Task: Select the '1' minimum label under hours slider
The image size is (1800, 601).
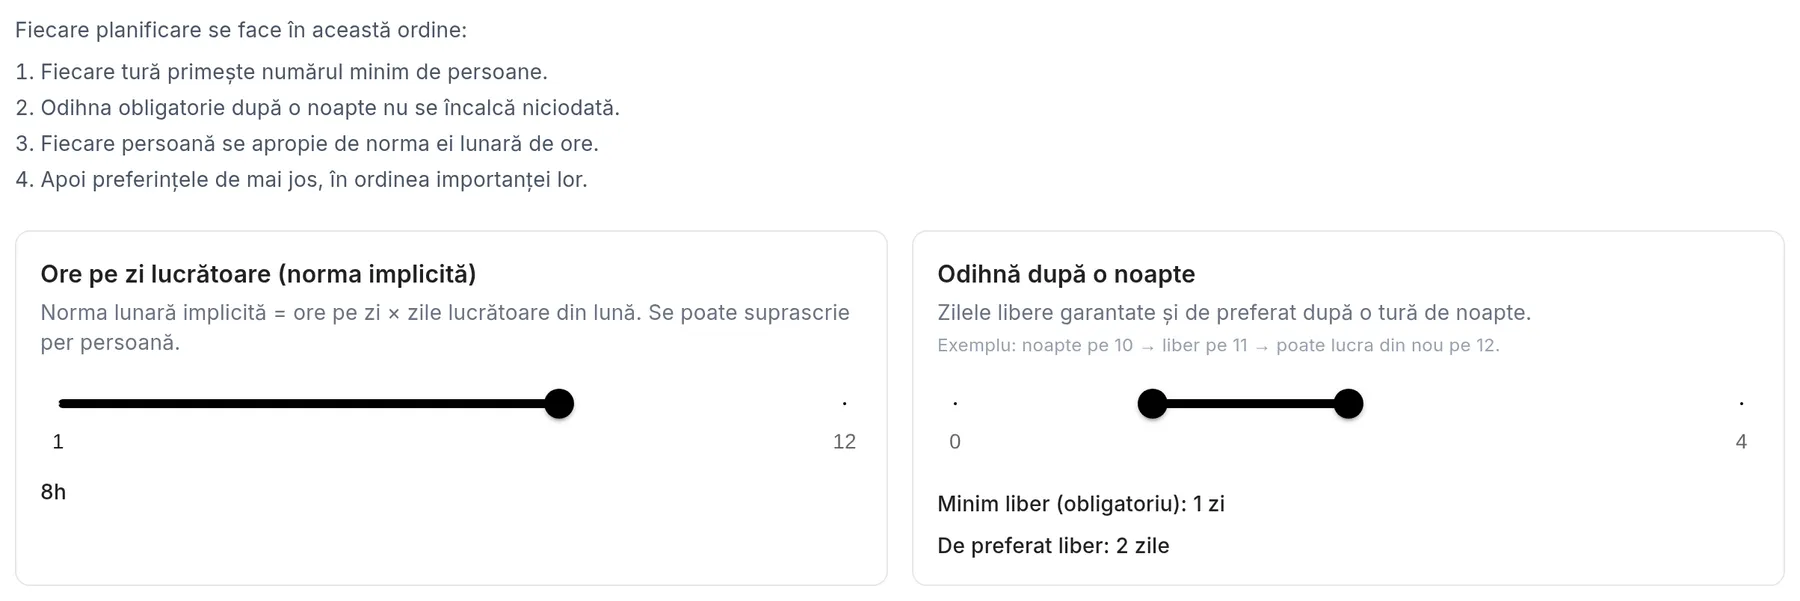Action: pos(58,442)
